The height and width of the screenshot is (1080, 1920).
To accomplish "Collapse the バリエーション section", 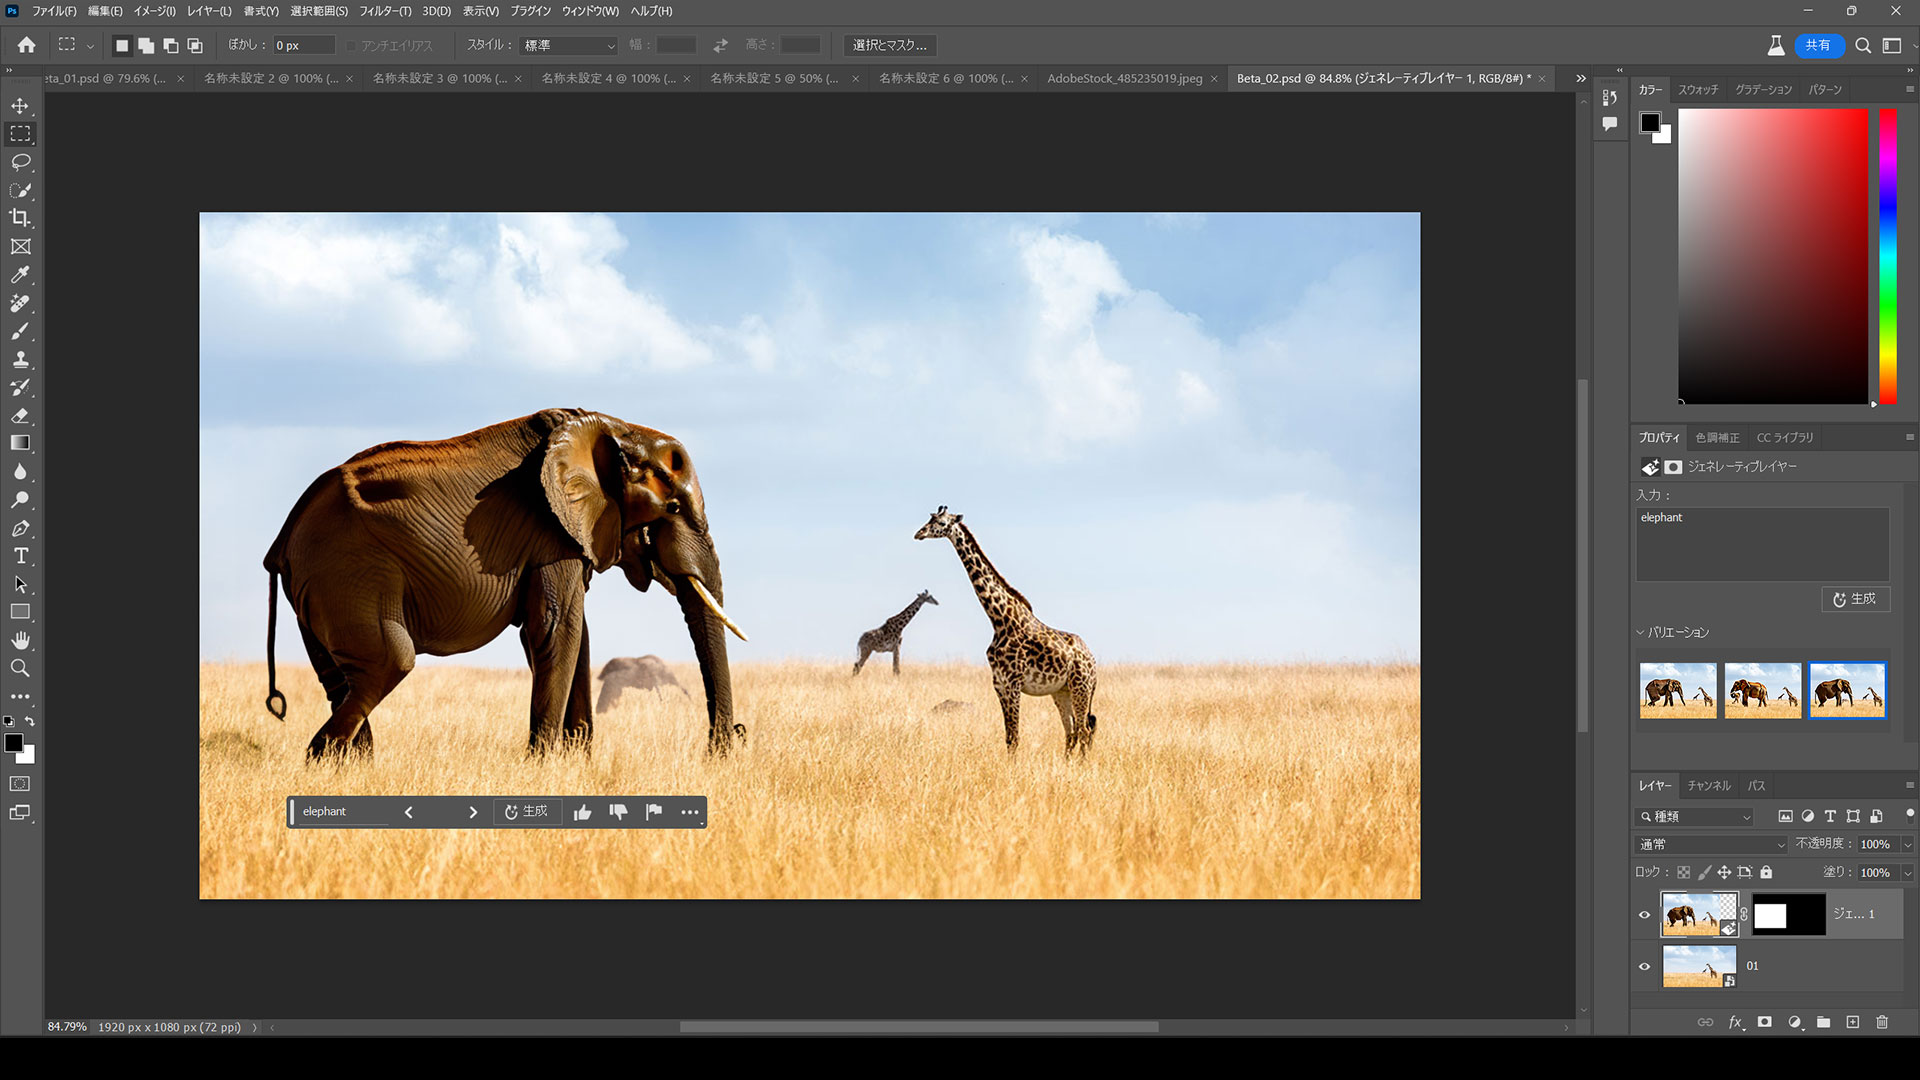I will click(x=1641, y=632).
